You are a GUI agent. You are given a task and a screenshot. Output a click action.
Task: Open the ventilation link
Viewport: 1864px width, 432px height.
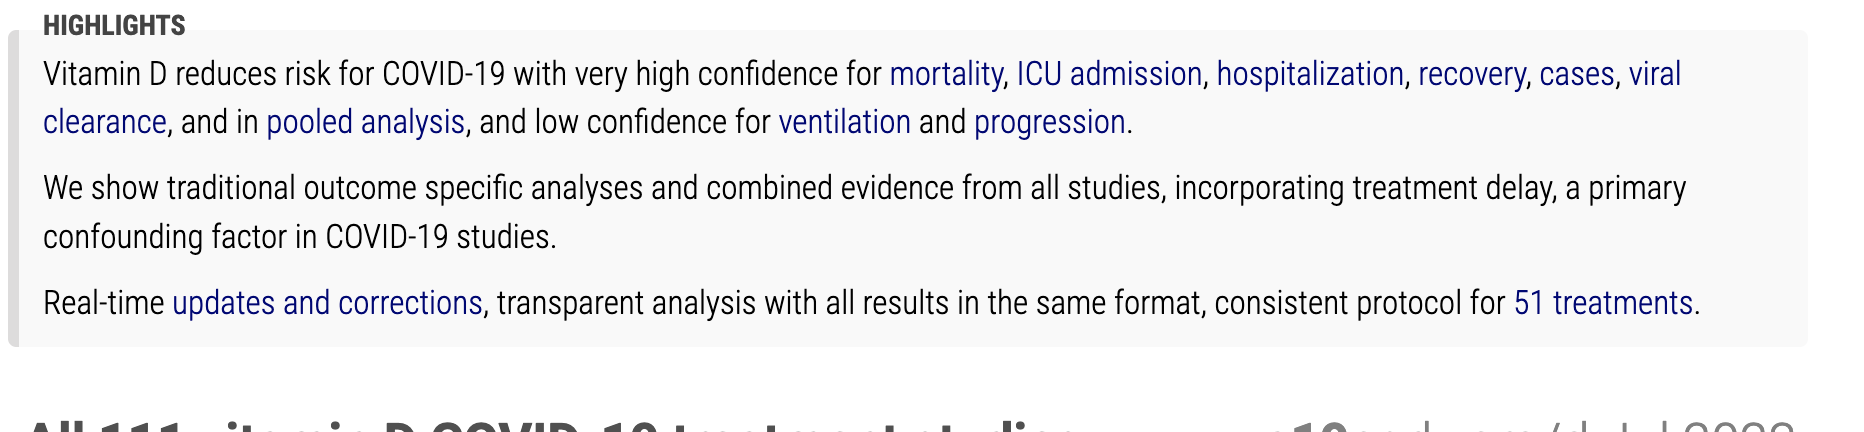844,122
